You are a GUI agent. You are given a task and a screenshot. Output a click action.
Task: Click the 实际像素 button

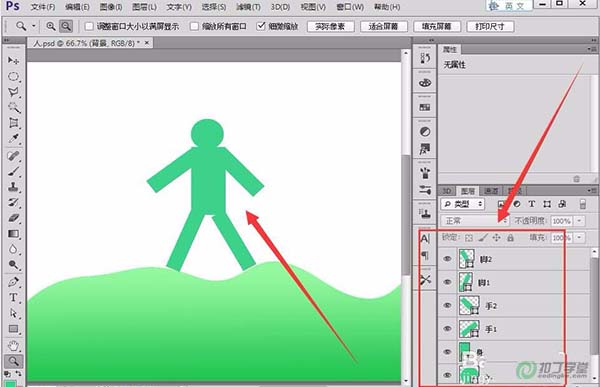click(x=331, y=26)
